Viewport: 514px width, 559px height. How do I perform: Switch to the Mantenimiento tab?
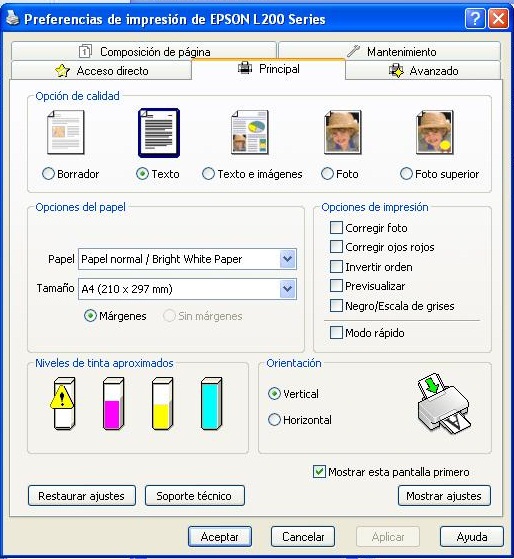(x=390, y=51)
